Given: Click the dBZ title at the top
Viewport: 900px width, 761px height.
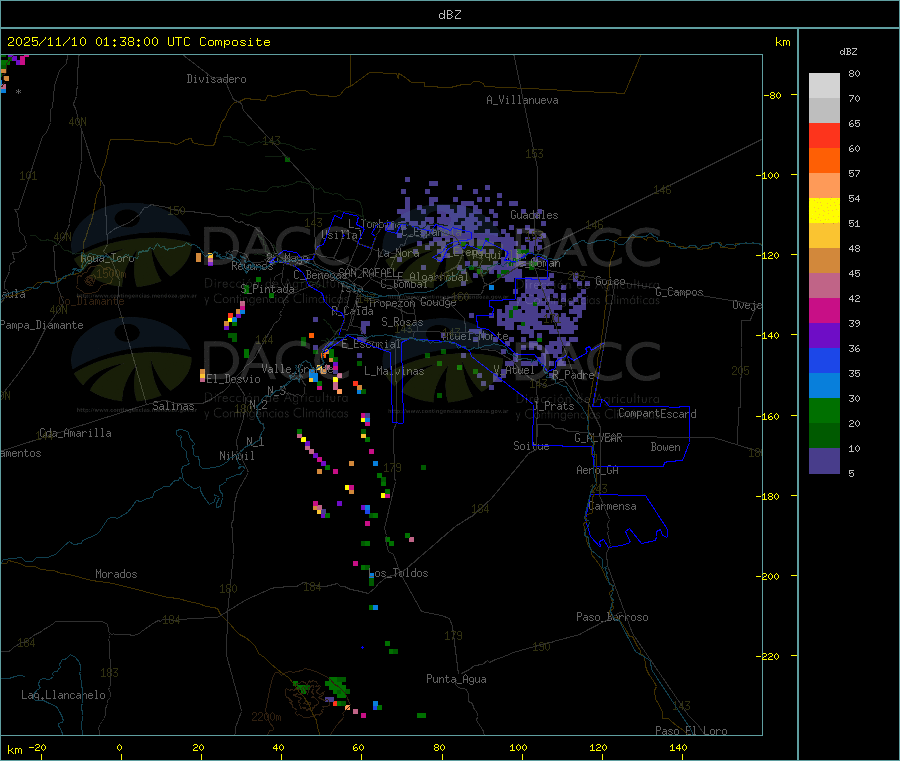Looking at the screenshot, I should 449,15.
